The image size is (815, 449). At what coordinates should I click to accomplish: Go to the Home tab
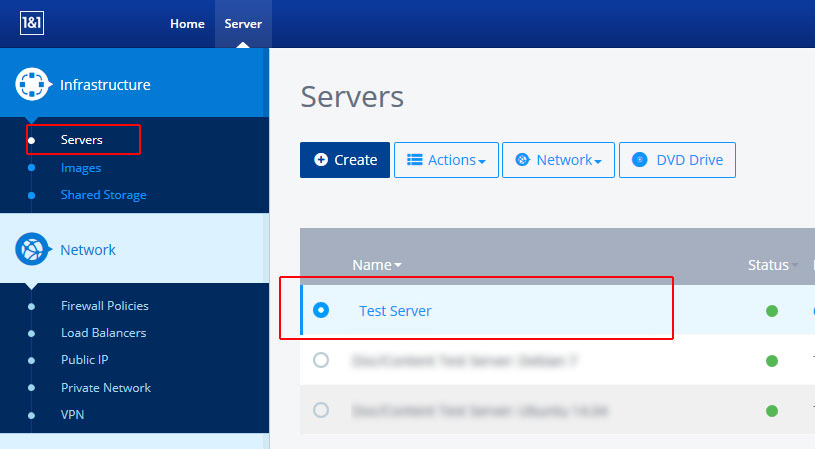tap(187, 24)
